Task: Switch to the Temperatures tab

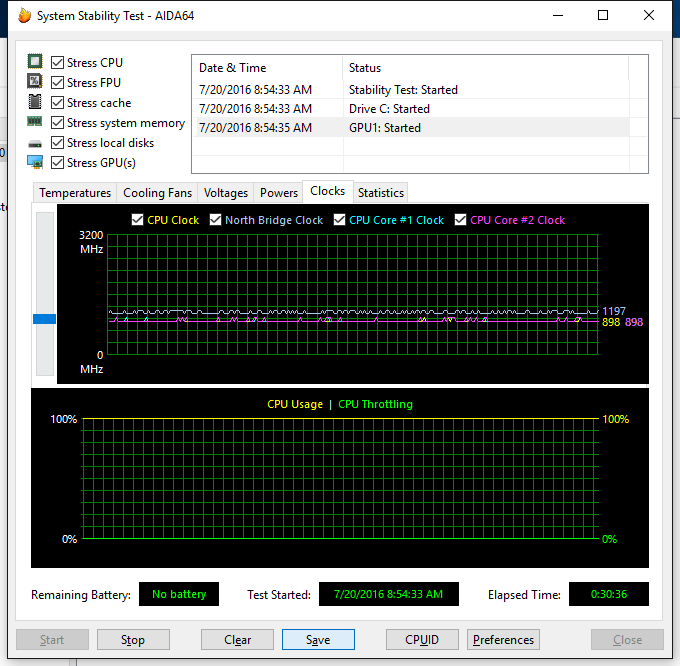Action: coord(75,193)
